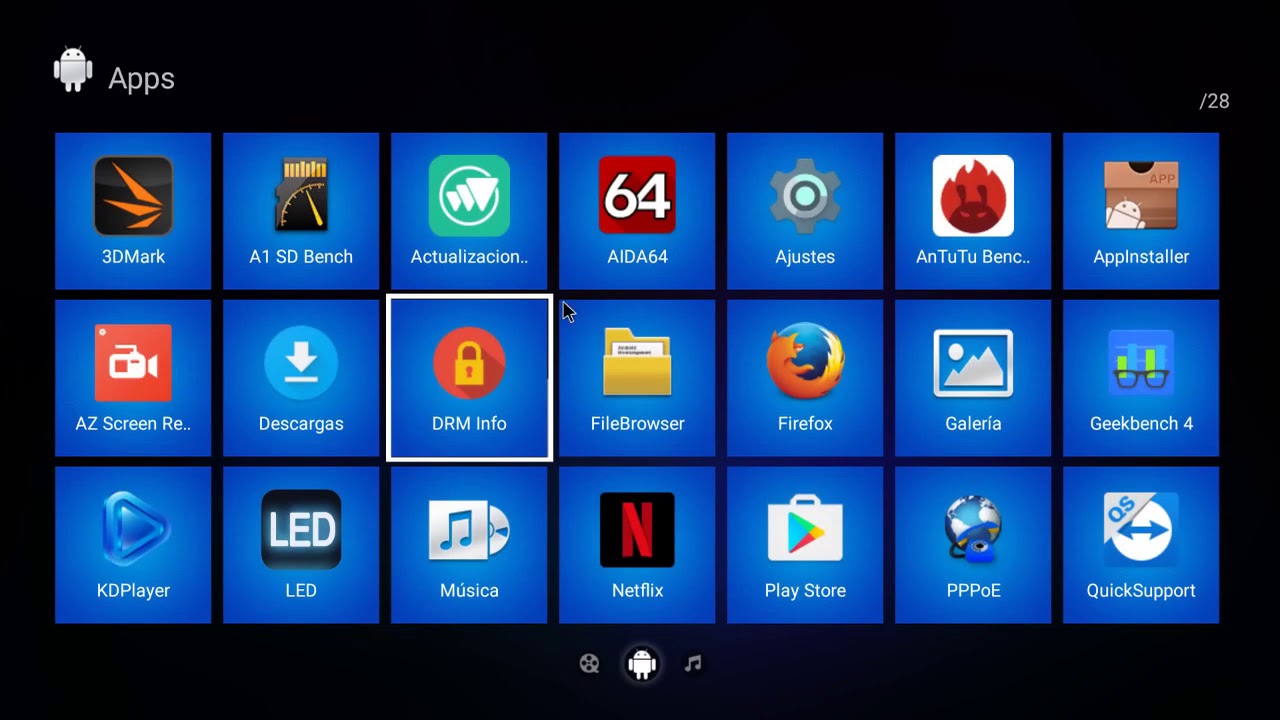Open the Actualizacion update app
The width and height of the screenshot is (1280, 720).
[469, 211]
